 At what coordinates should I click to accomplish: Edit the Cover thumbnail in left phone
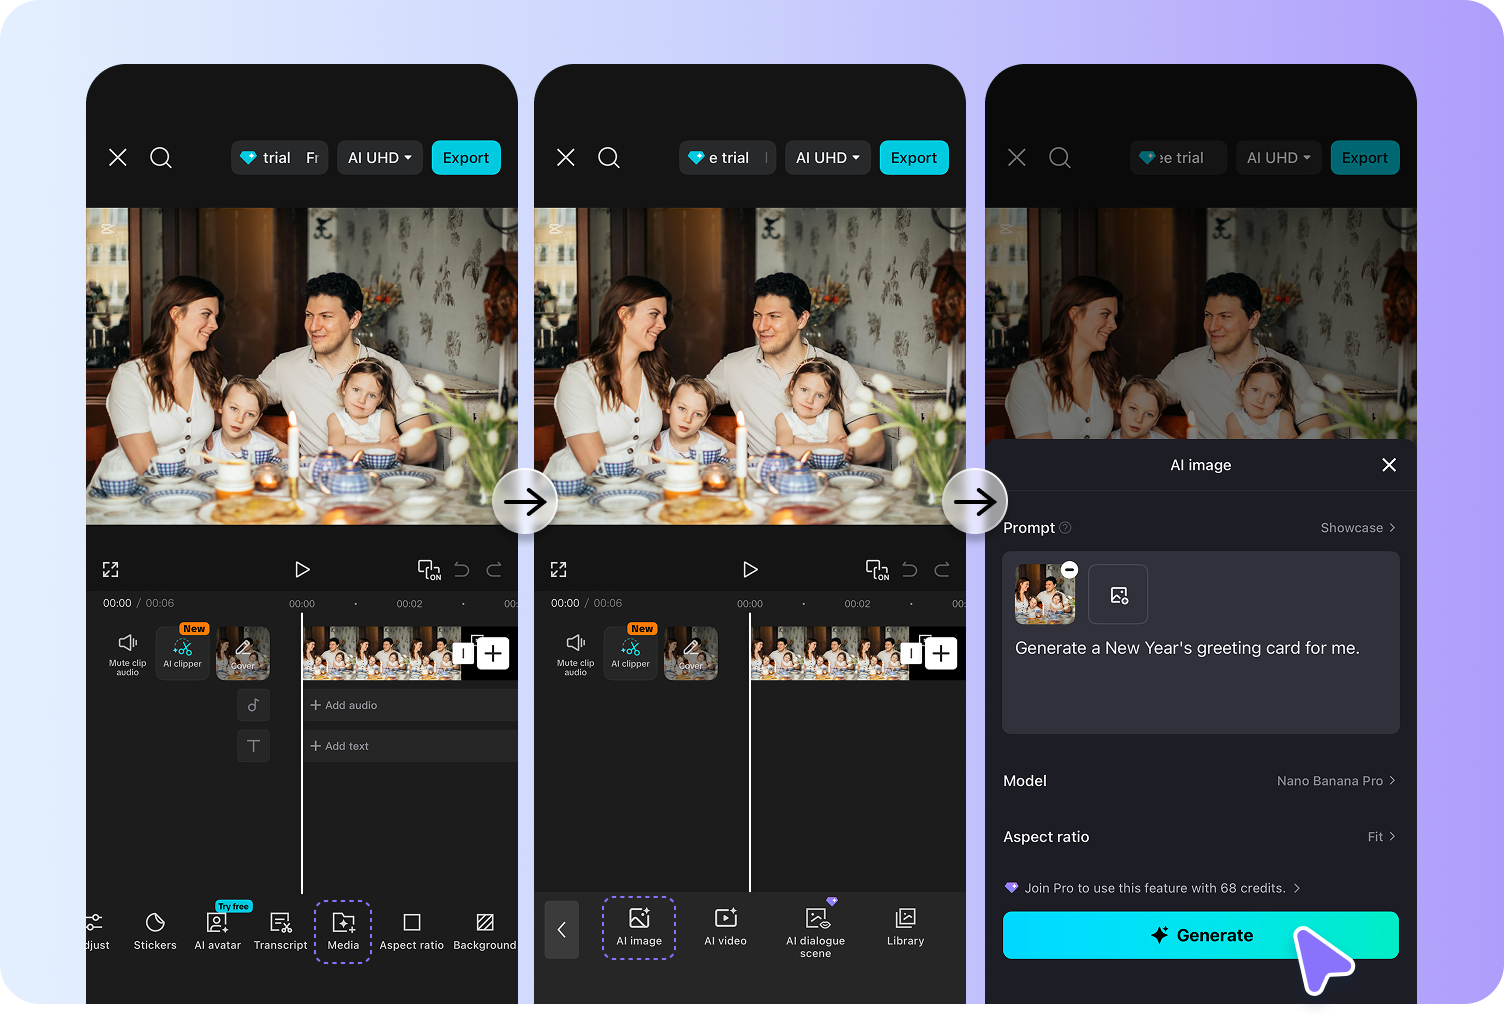243,654
